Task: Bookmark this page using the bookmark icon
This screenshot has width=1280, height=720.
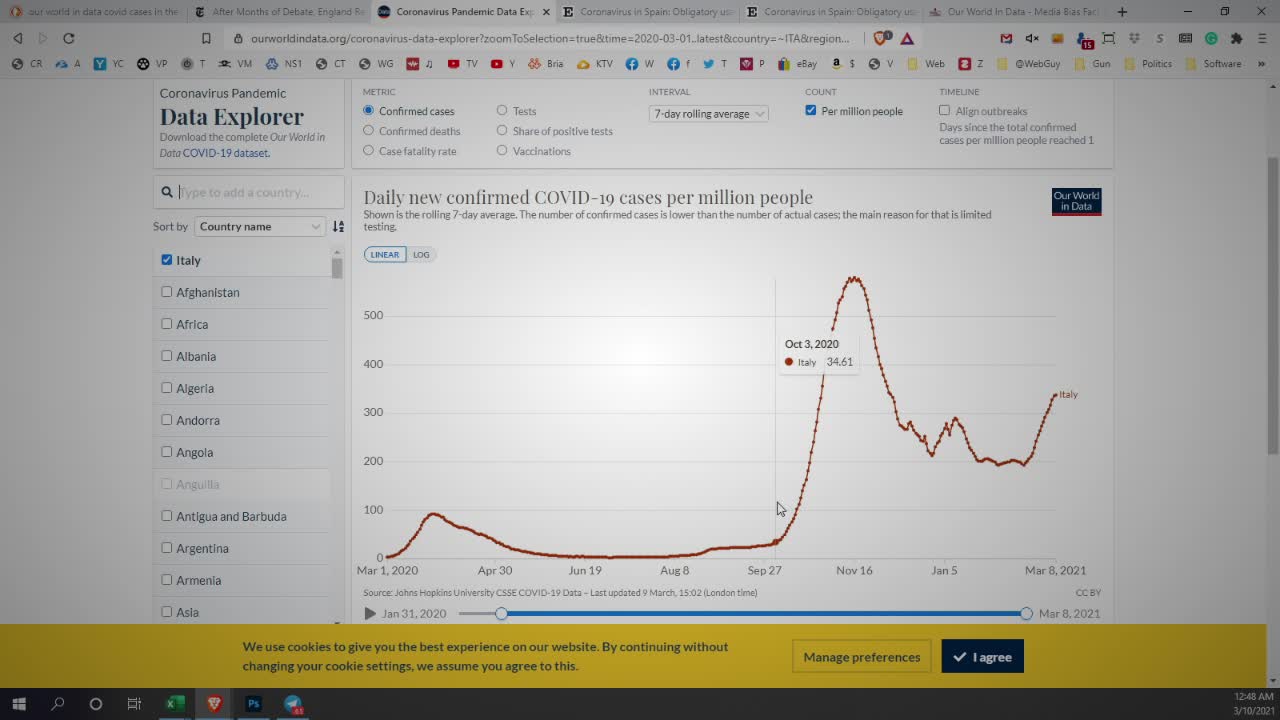Action: point(206,38)
